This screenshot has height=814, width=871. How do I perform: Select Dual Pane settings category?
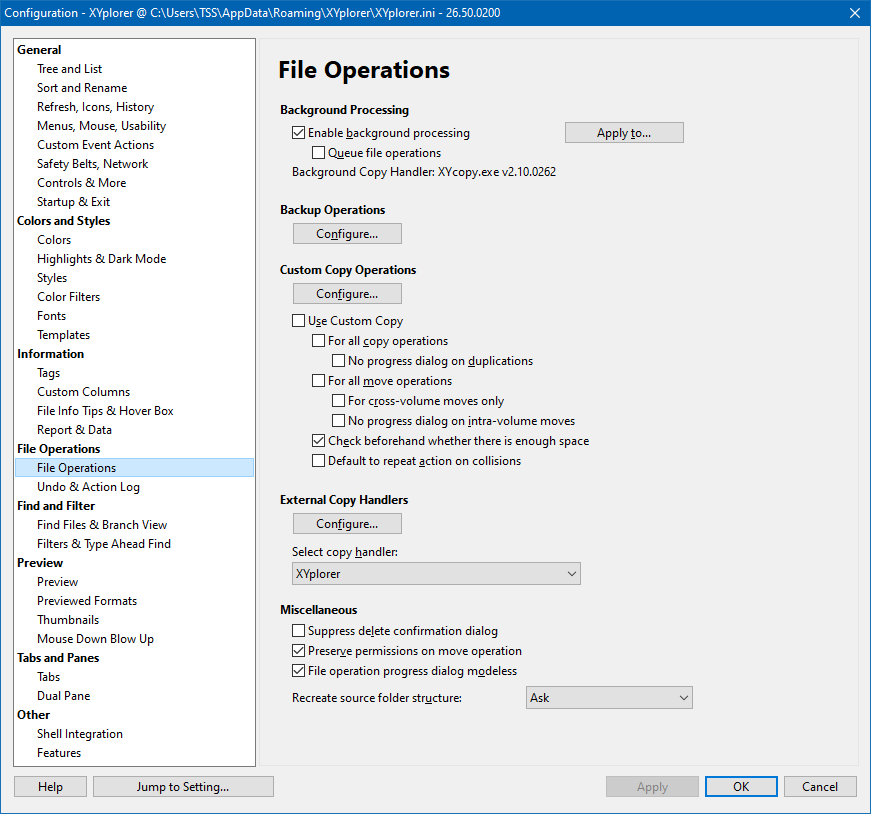click(63, 696)
